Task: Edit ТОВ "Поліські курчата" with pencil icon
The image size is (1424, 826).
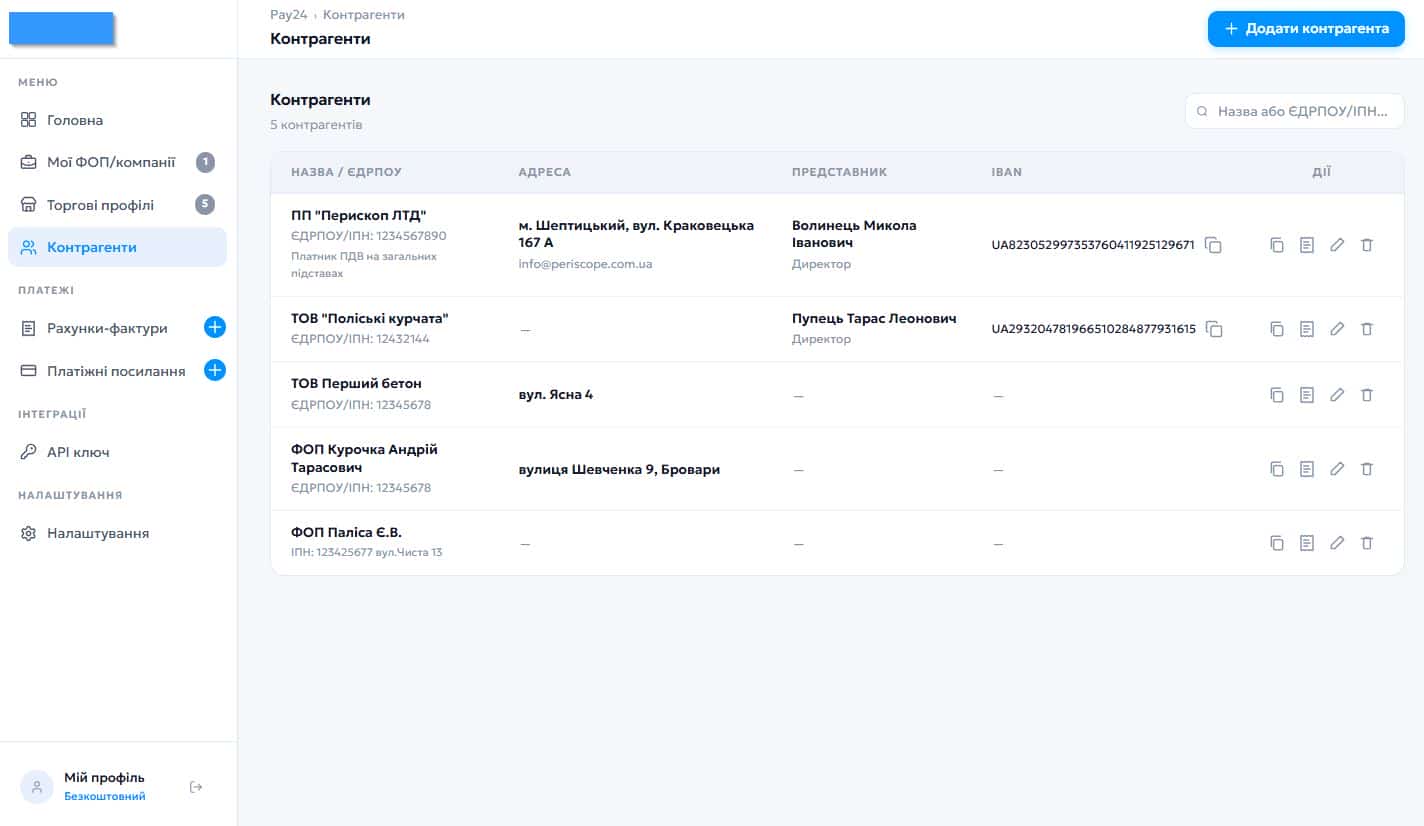Action: pos(1337,329)
